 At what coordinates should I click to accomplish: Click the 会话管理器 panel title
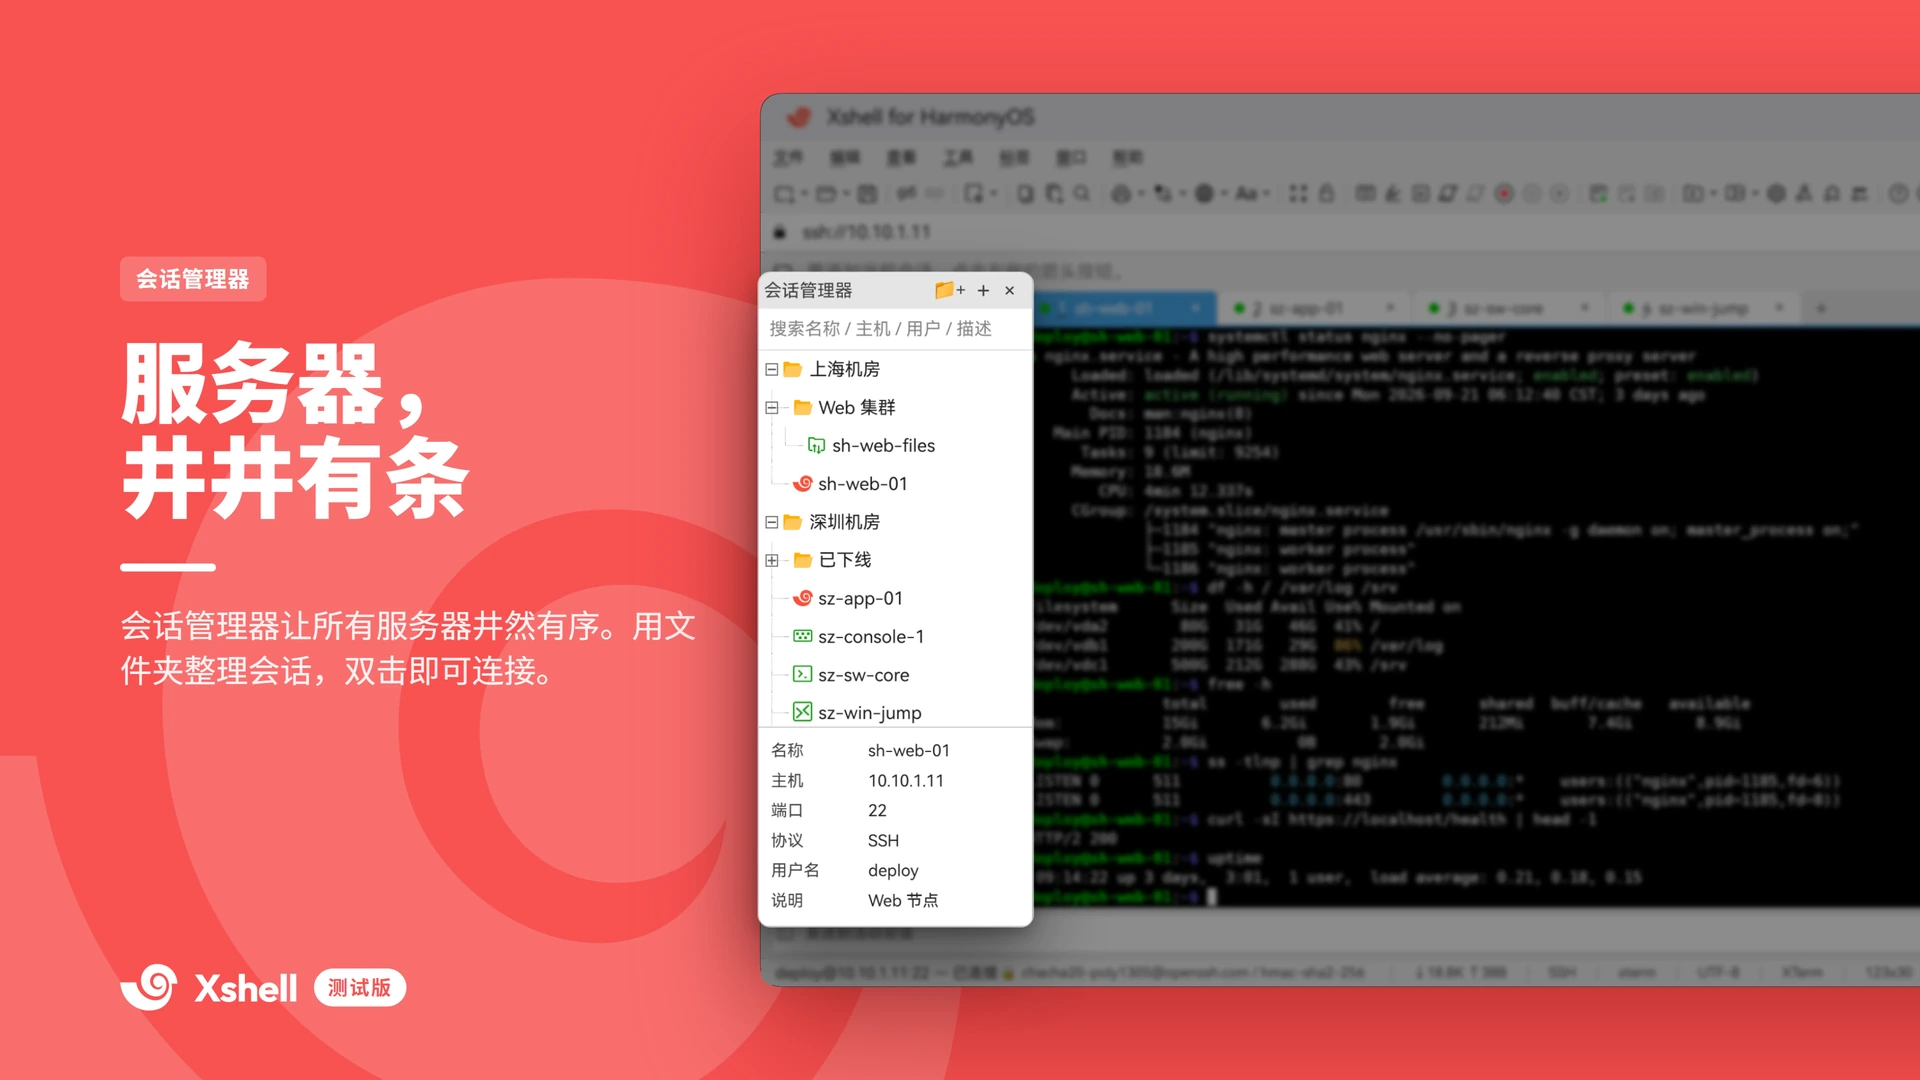click(x=808, y=290)
